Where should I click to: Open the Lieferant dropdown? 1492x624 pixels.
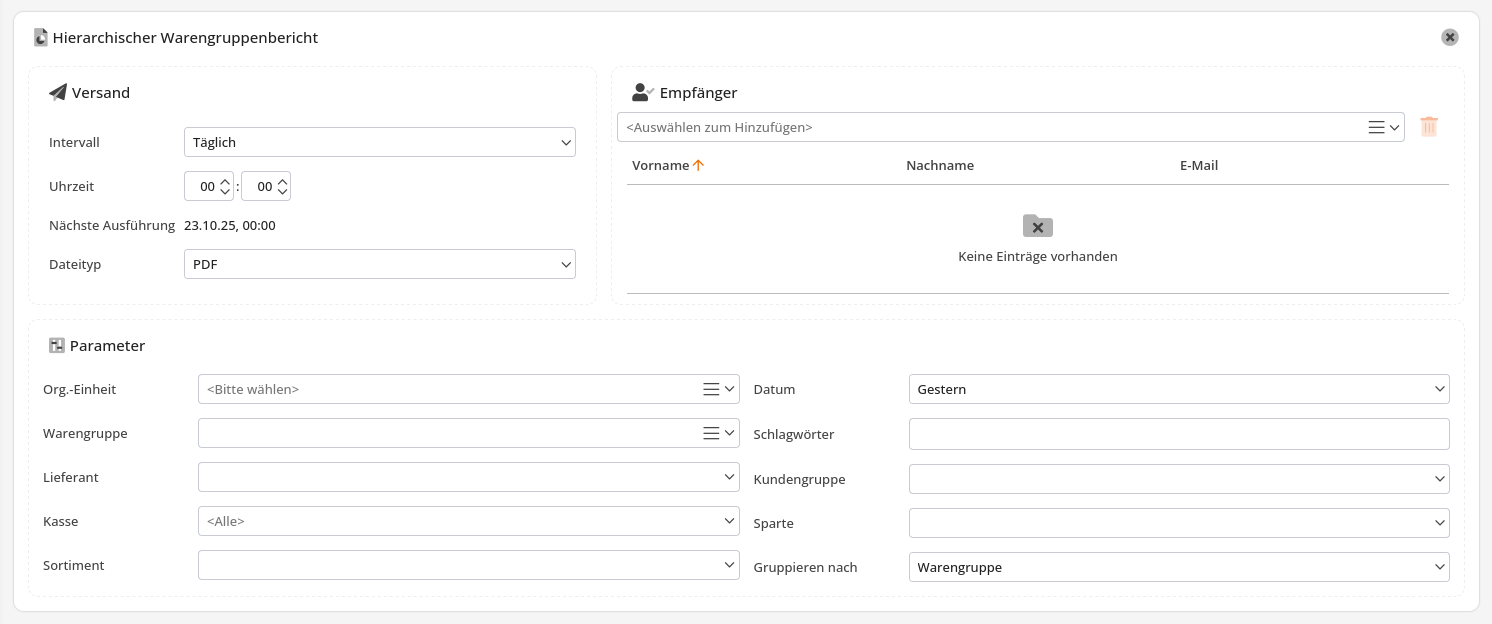tap(468, 477)
